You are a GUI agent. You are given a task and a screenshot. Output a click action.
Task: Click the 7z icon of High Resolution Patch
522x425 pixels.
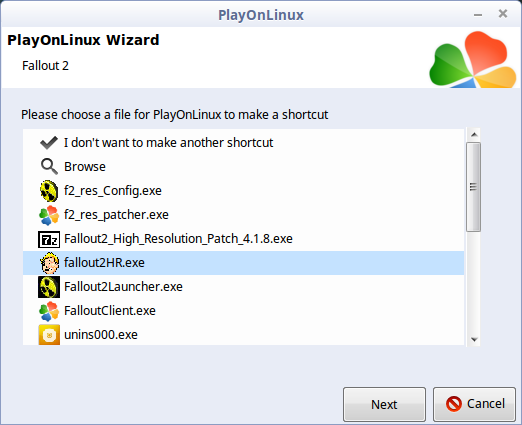pyautogui.click(x=49, y=239)
